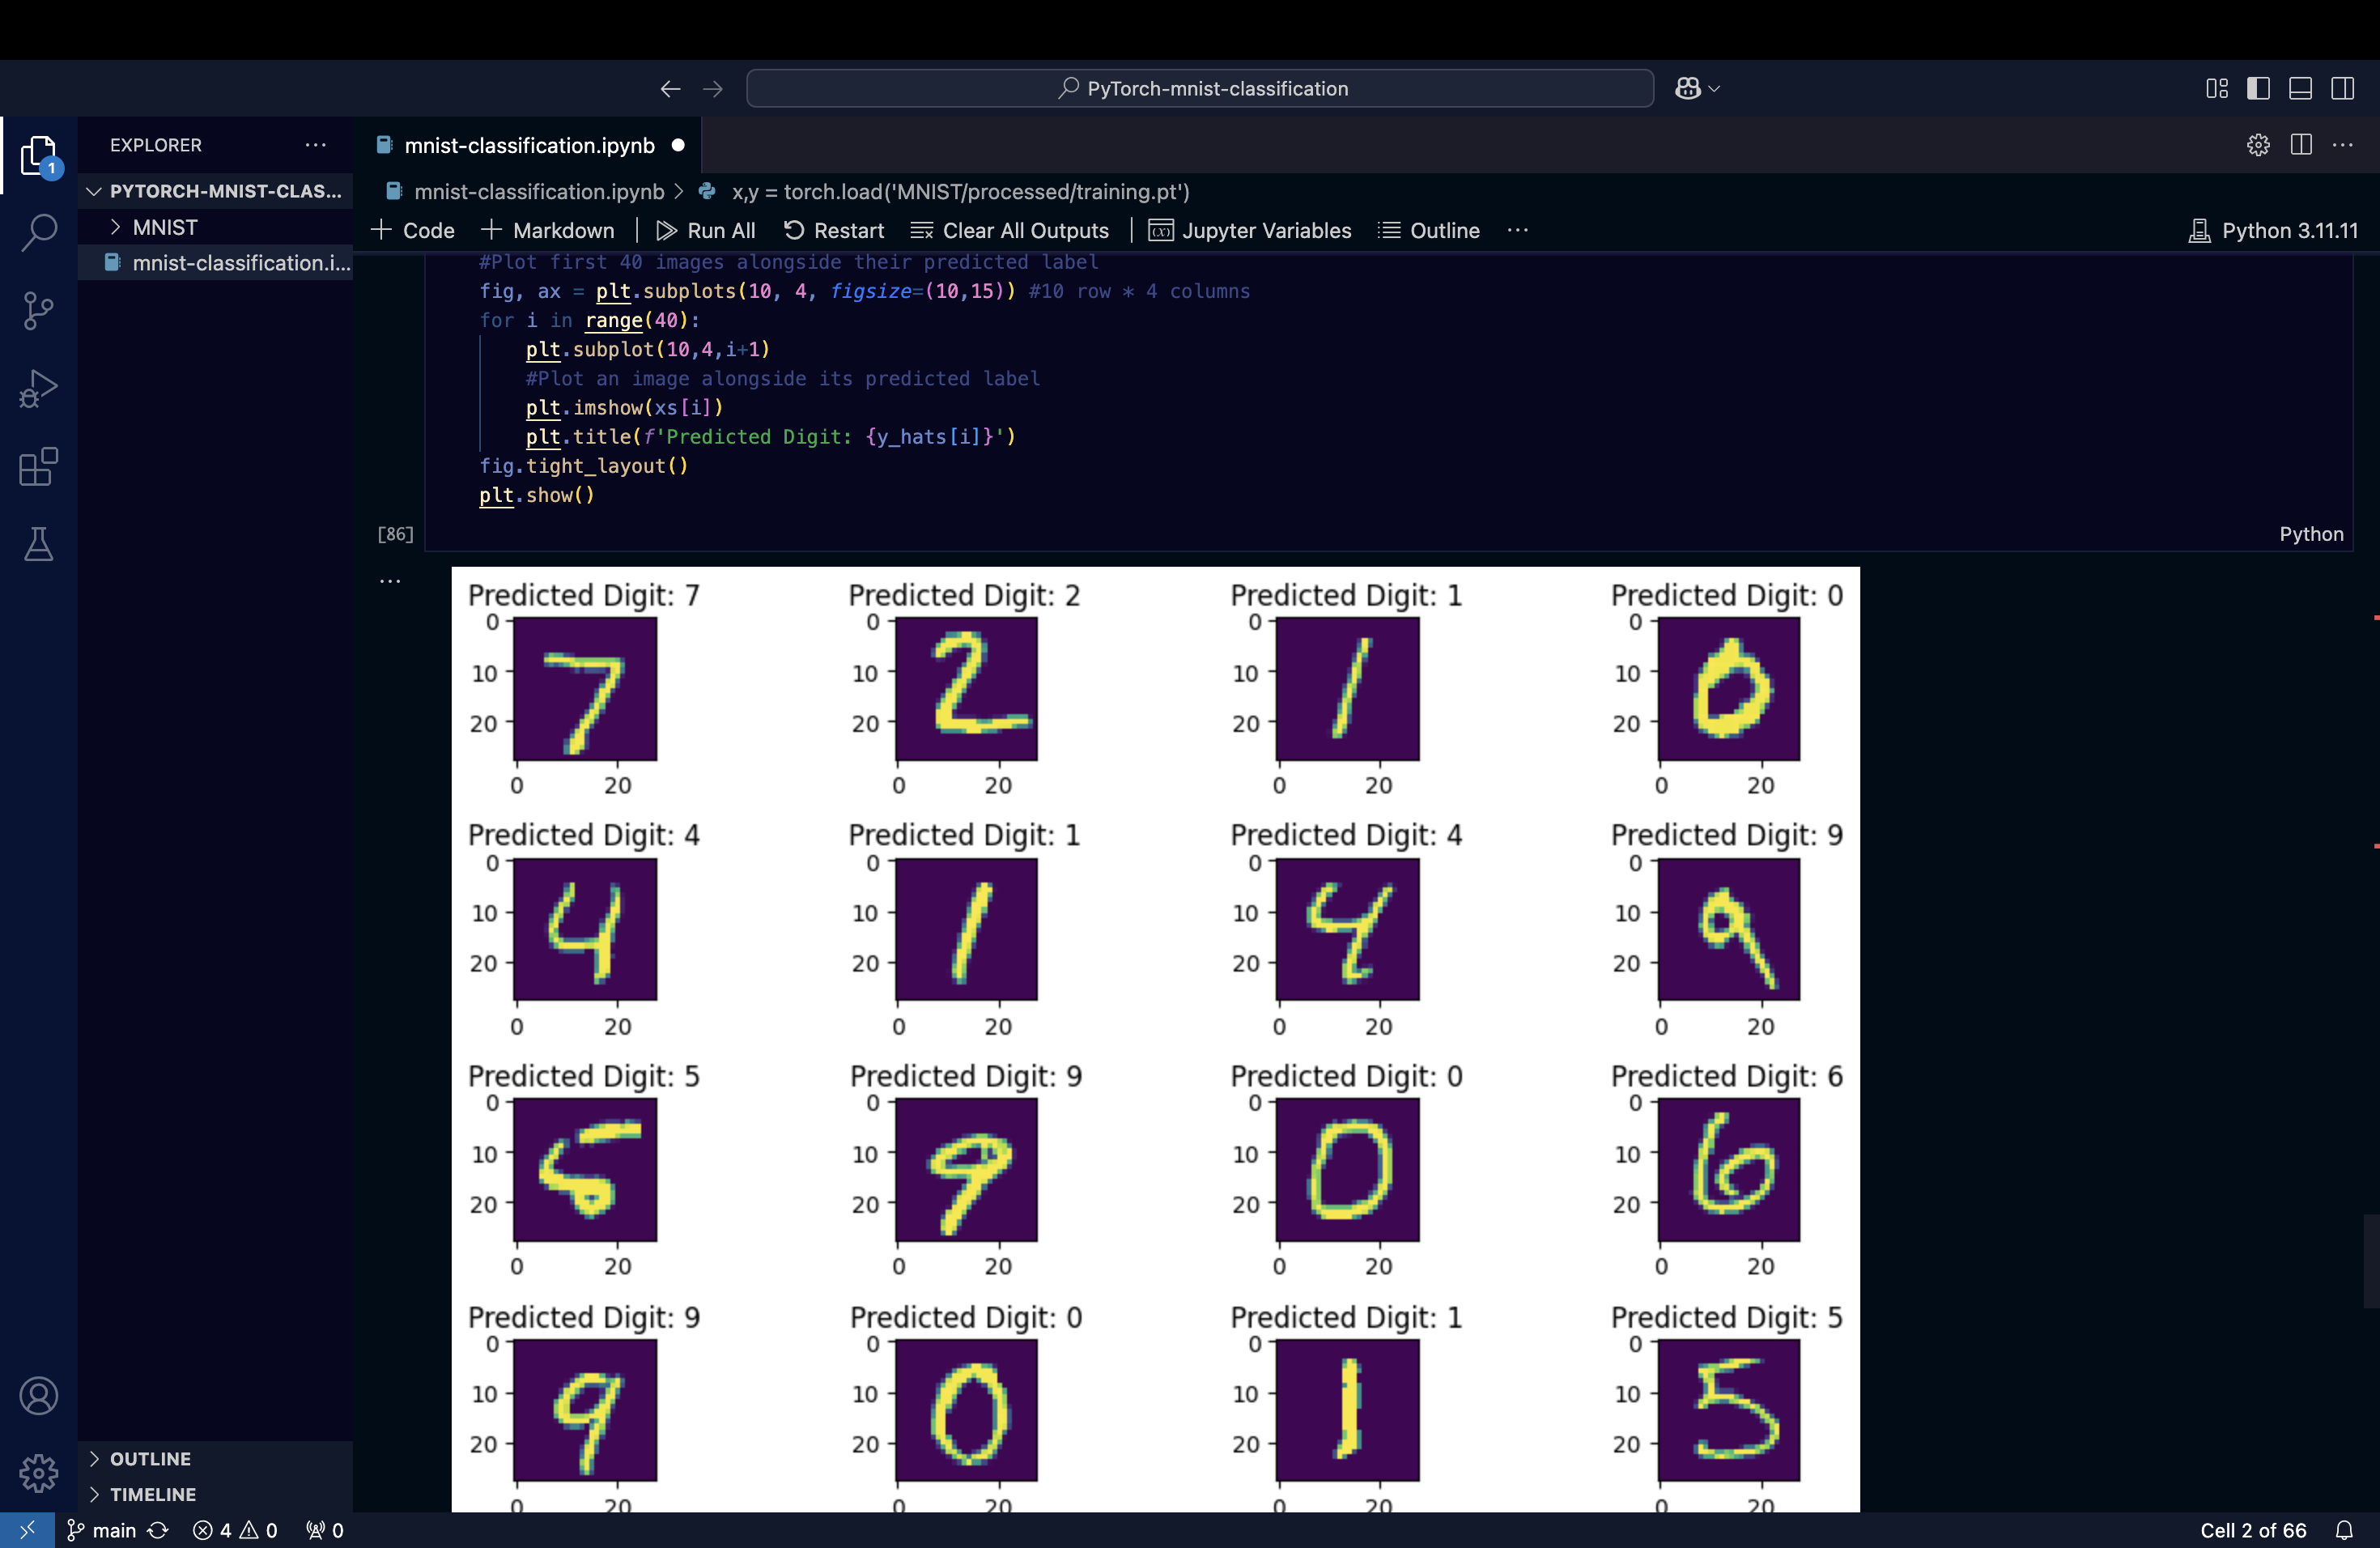
Task: Open the Search view in activity bar
Action: coord(38,232)
